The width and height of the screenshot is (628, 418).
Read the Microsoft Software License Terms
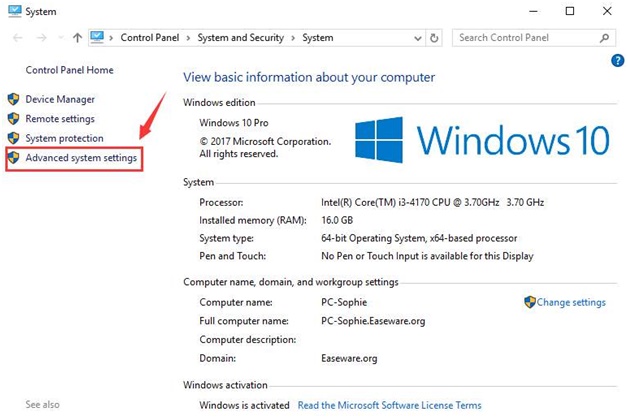pos(389,405)
